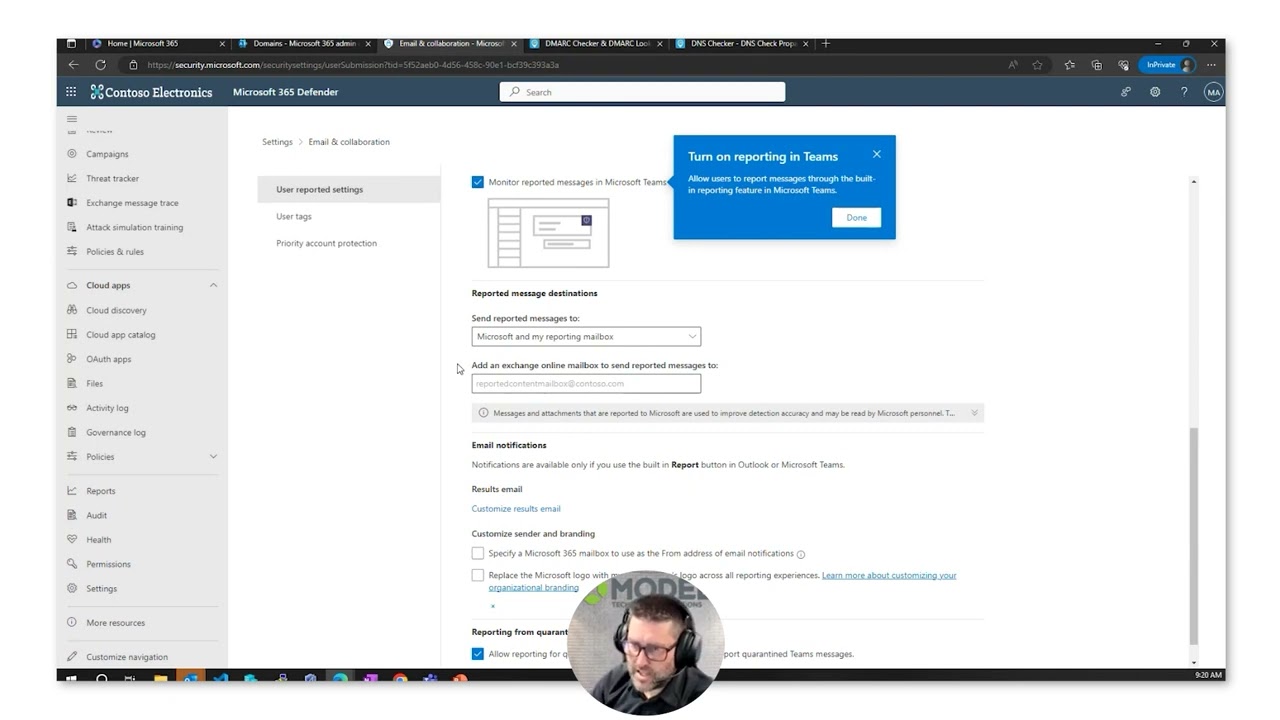Viewport: 1280px width, 720px height.
Task: Open the Windows Start menu
Action: click(71, 679)
